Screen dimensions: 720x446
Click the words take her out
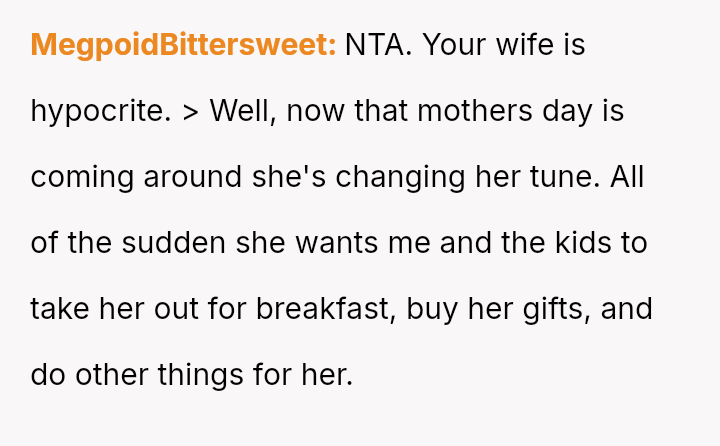(113, 309)
